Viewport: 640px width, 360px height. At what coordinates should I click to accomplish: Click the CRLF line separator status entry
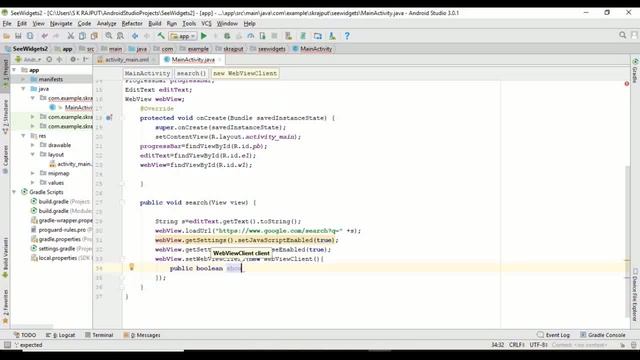(x=516, y=345)
